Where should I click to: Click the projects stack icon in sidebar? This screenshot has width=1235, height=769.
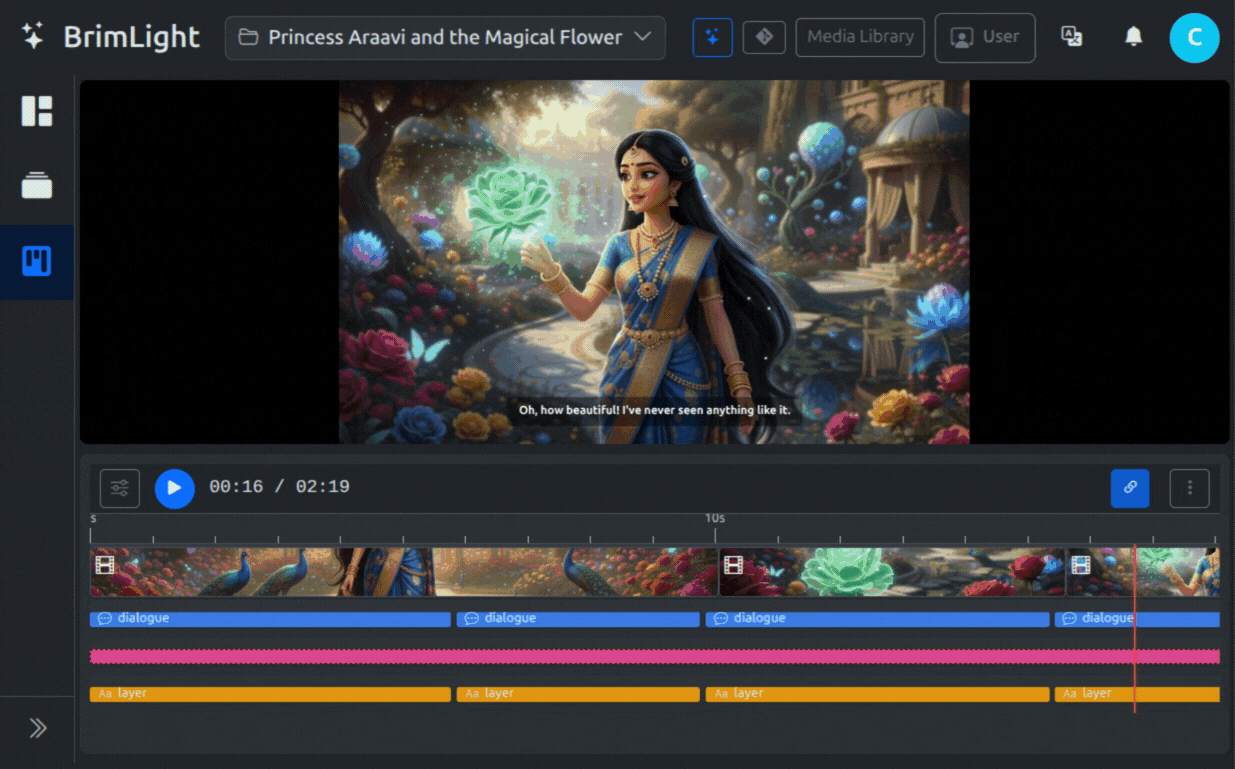36,185
